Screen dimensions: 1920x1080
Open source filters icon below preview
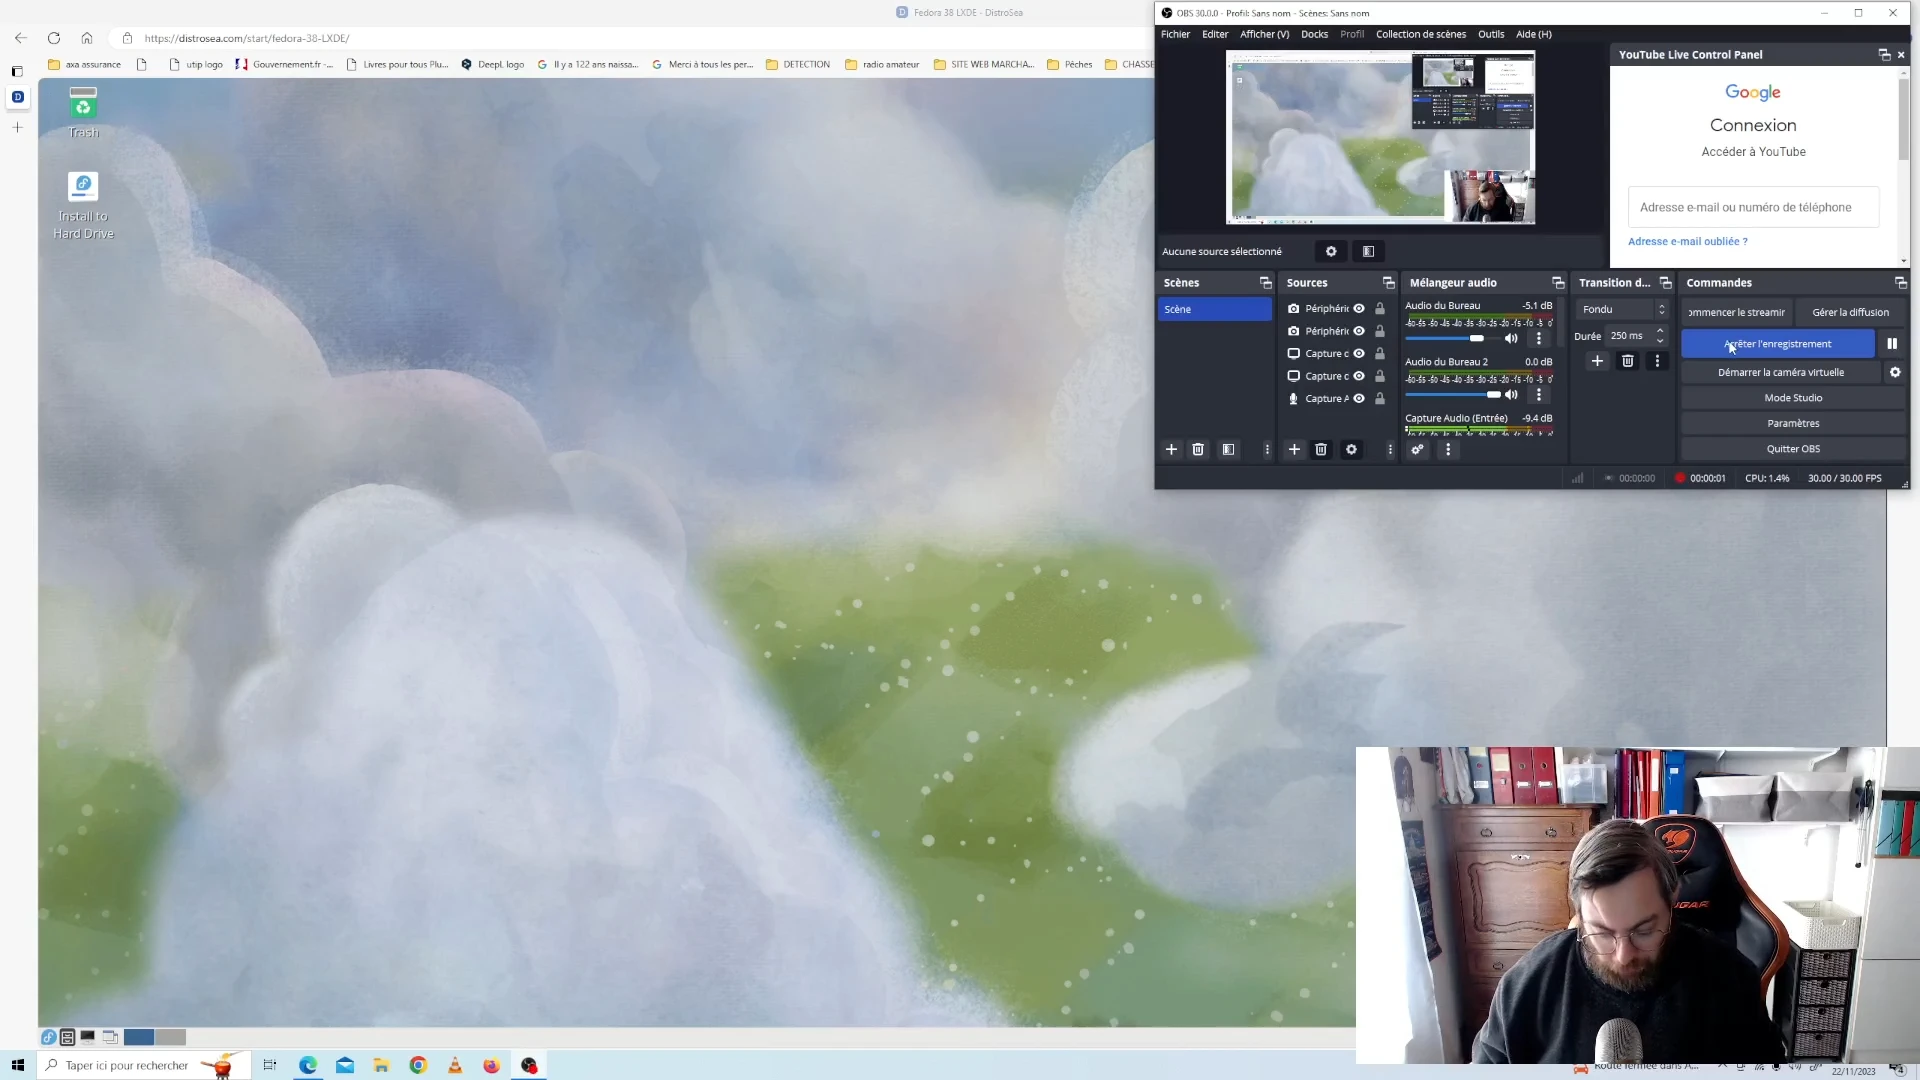[x=1368, y=252]
